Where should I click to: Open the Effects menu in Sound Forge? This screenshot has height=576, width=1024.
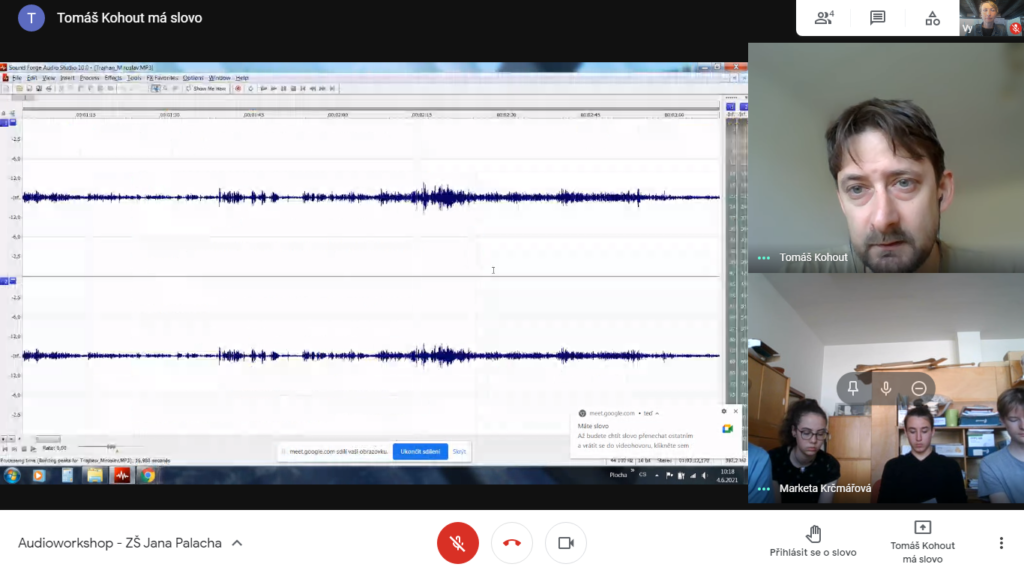point(113,78)
